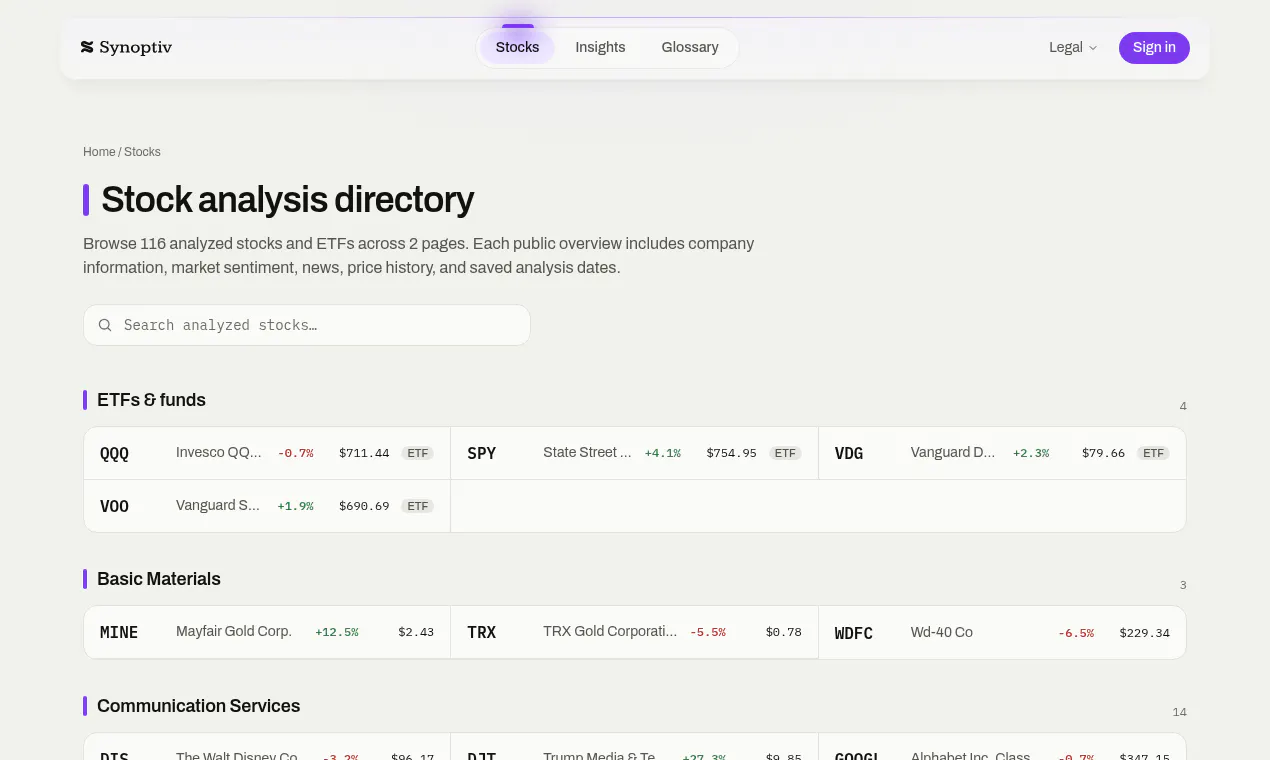1270x760 pixels.
Task: Click the ETF badge on QQQ
Action: pyautogui.click(x=417, y=453)
